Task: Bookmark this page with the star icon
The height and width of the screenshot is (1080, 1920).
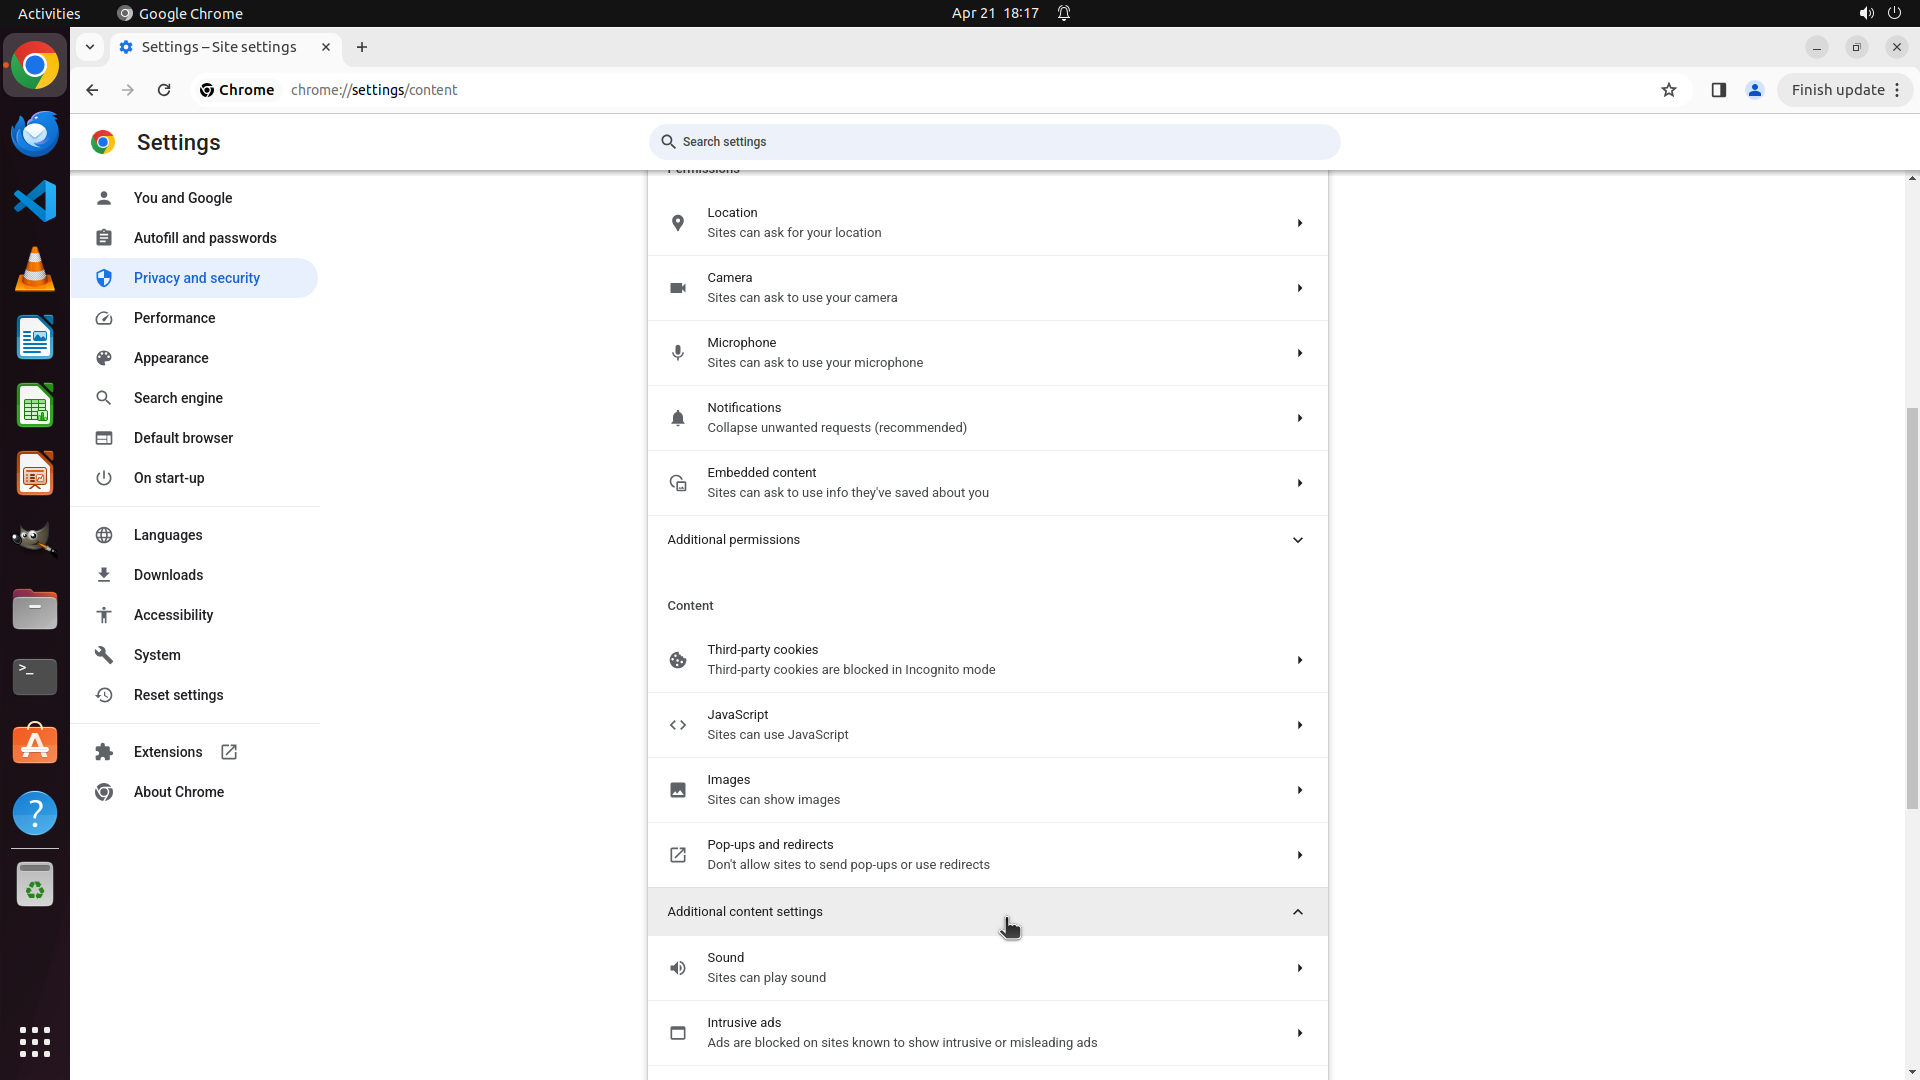Action: coord(1668,90)
